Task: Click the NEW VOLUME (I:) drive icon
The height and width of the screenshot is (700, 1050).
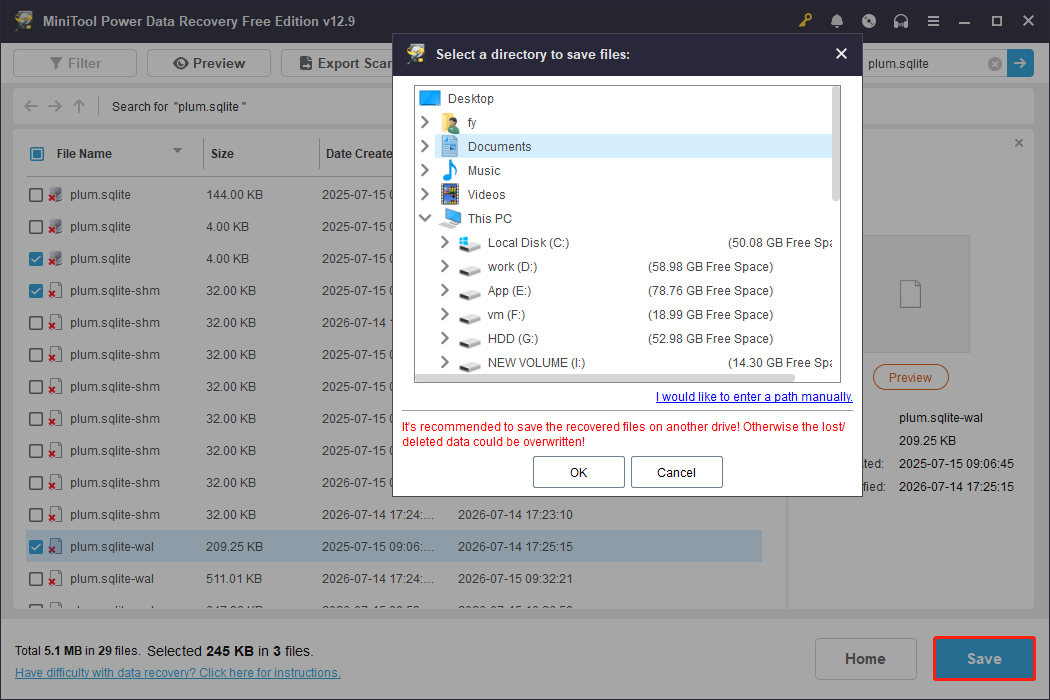Action: click(469, 365)
